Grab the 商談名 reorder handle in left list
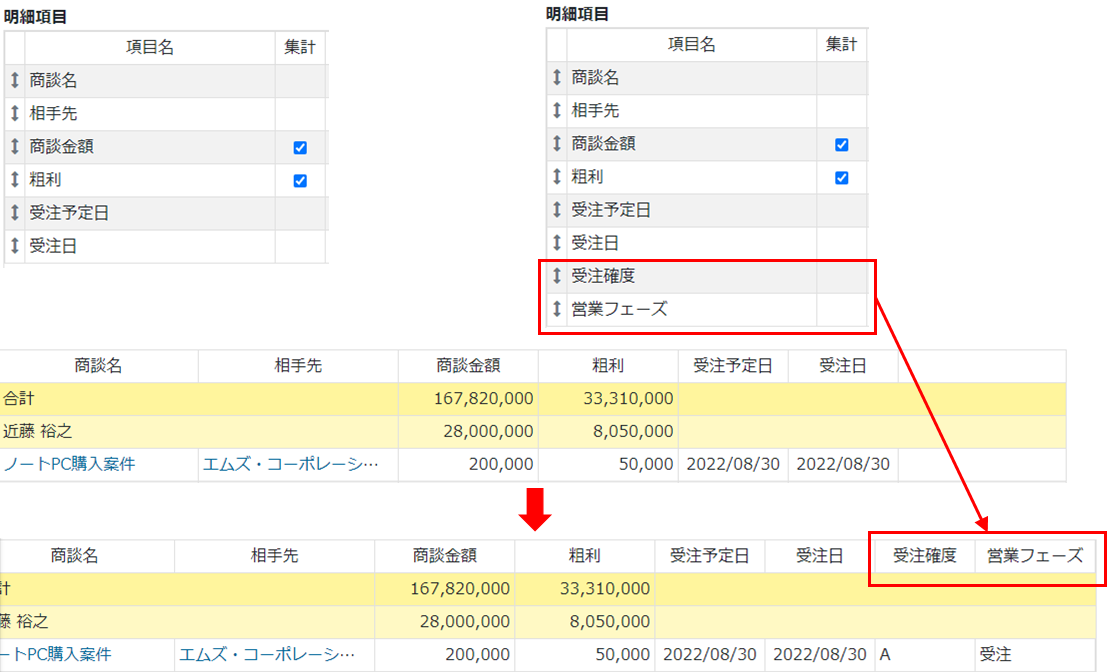The image size is (1107, 672). [15, 80]
